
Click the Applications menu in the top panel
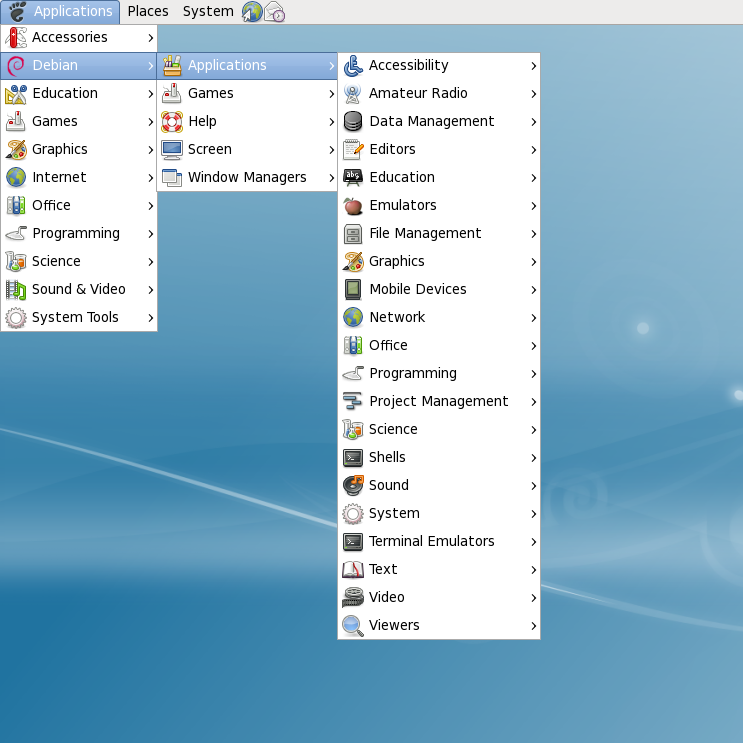click(61, 11)
